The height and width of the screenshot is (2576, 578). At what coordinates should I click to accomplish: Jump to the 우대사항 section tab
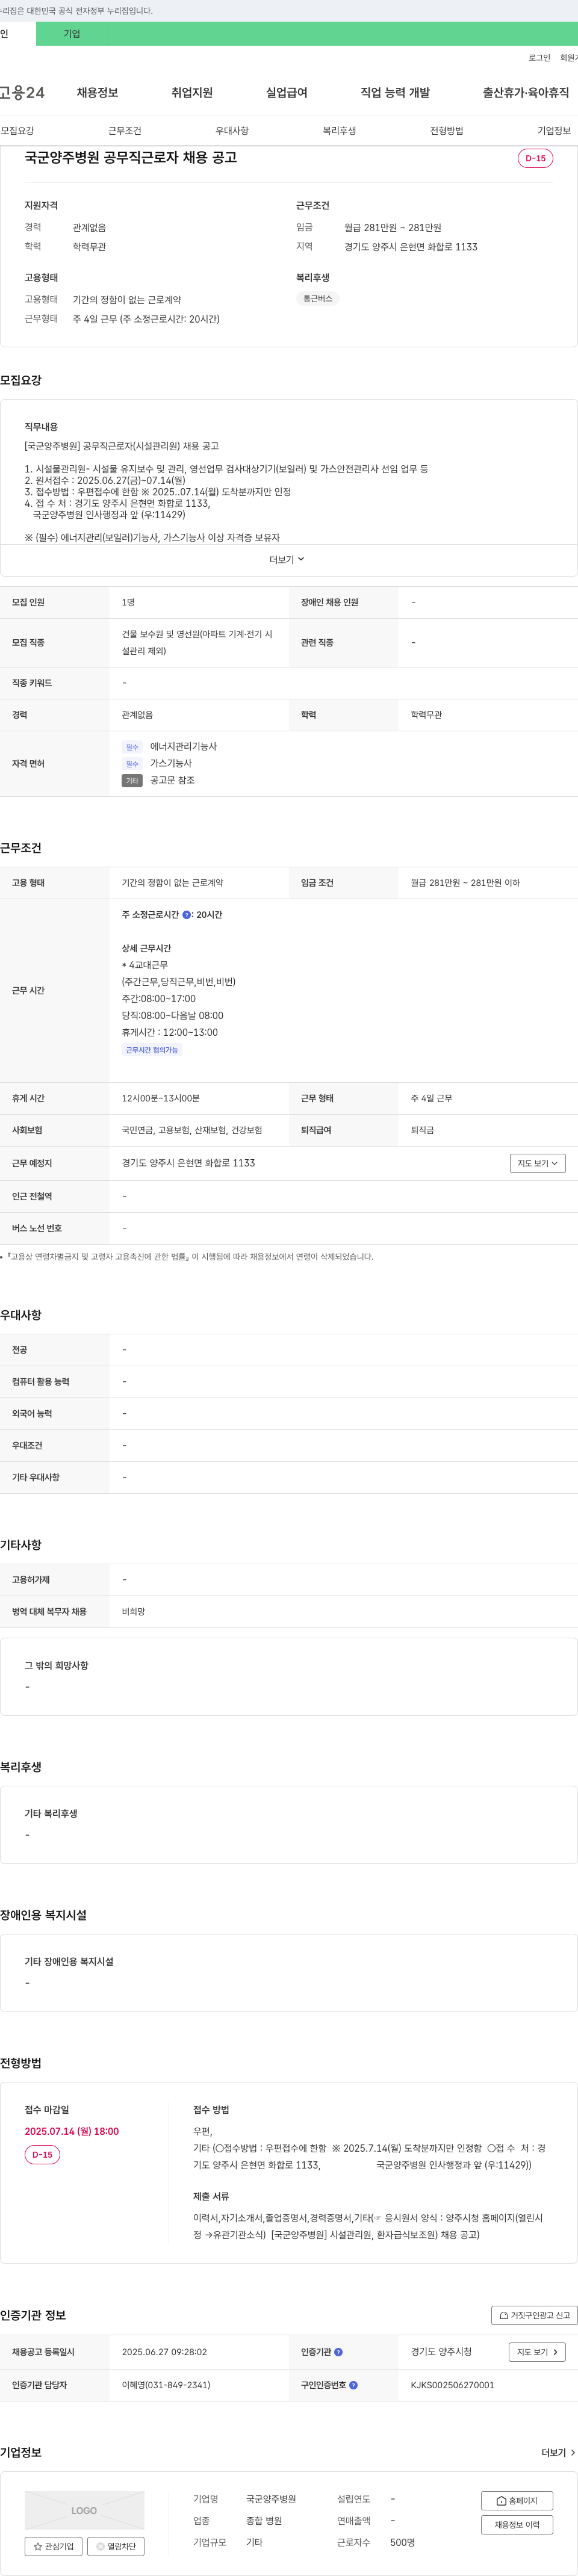(x=232, y=131)
